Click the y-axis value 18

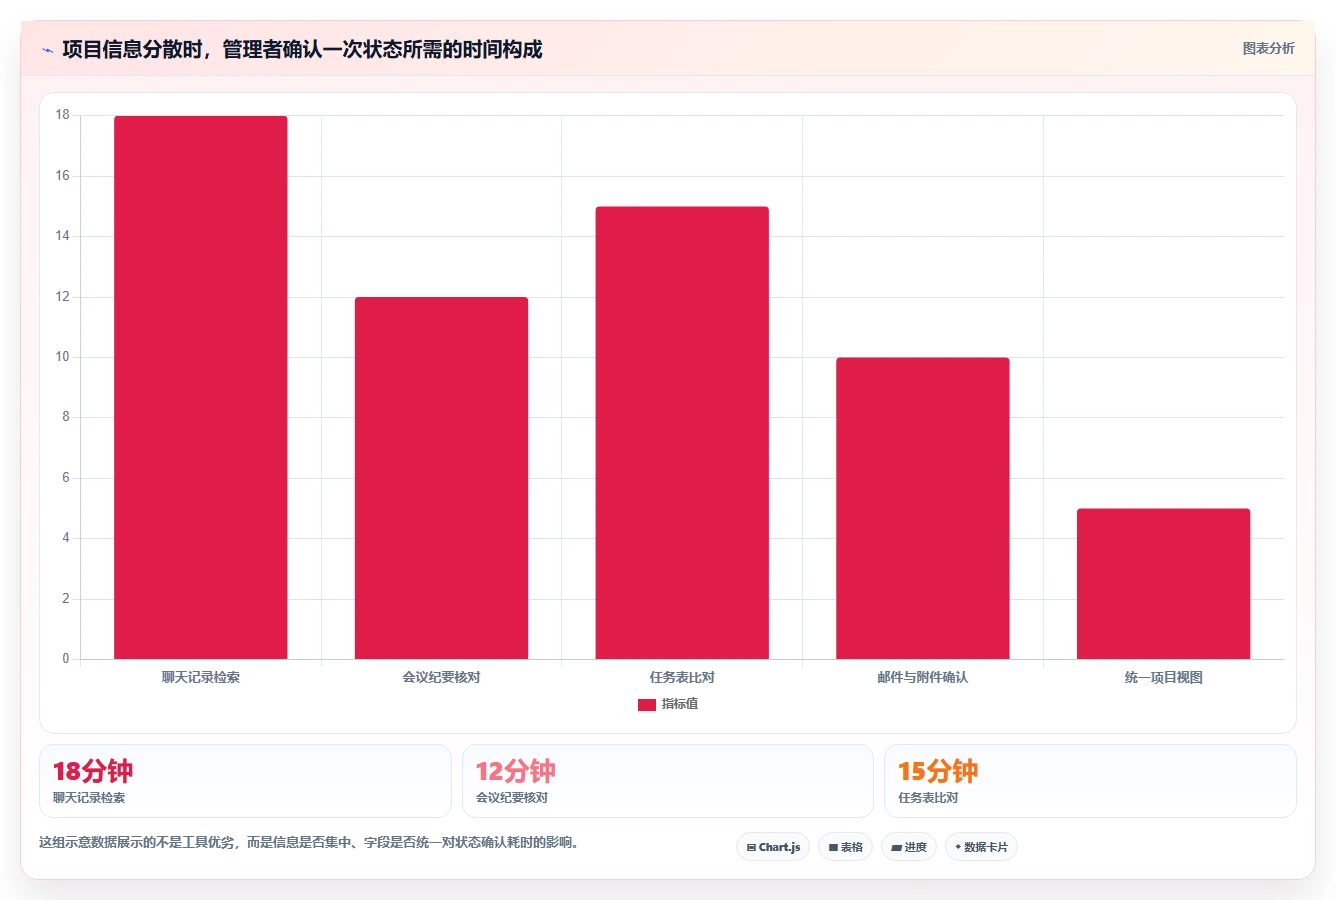(x=63, y=115)
